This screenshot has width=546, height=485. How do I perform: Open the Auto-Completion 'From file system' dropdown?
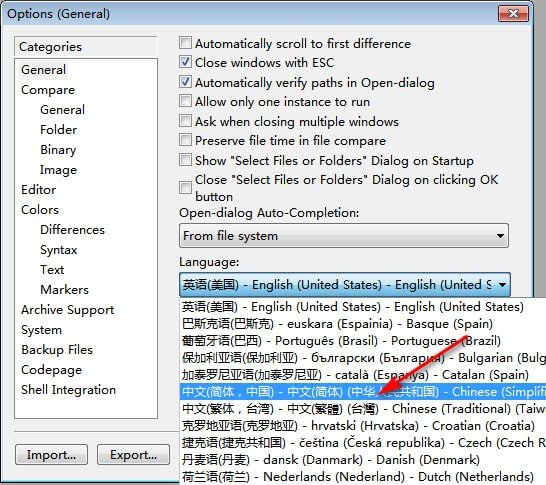[344, 236]
